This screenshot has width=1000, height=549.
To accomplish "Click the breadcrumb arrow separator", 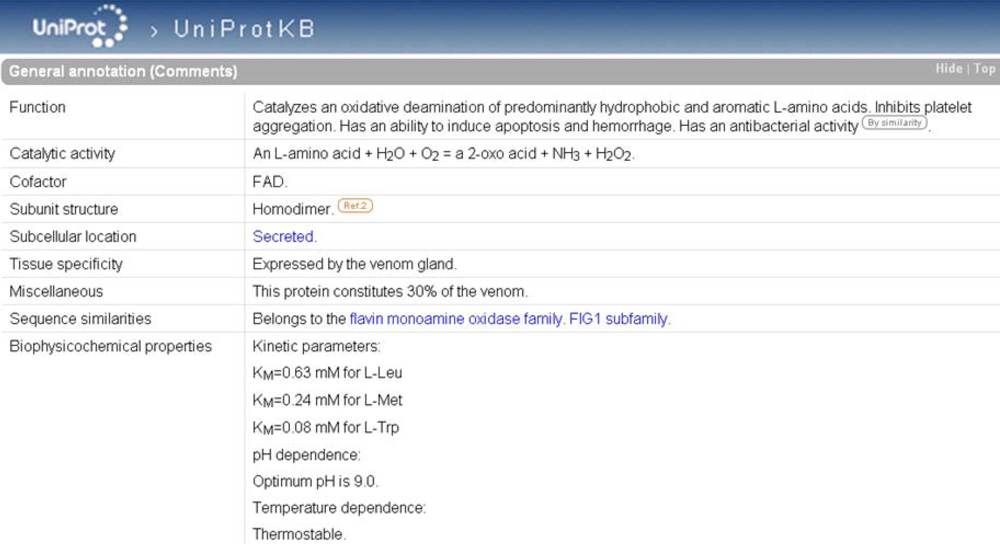I will [x=154, y=31].
